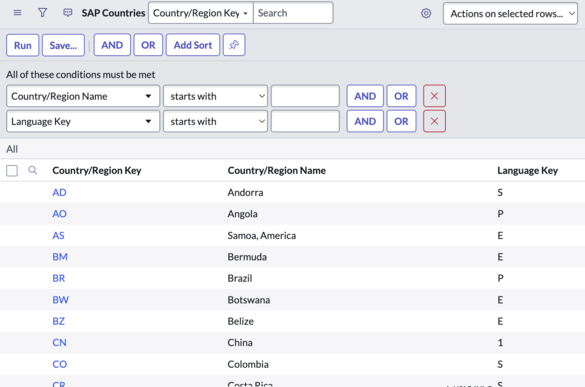Sort by Country/Region Key column header

(97, 171)
